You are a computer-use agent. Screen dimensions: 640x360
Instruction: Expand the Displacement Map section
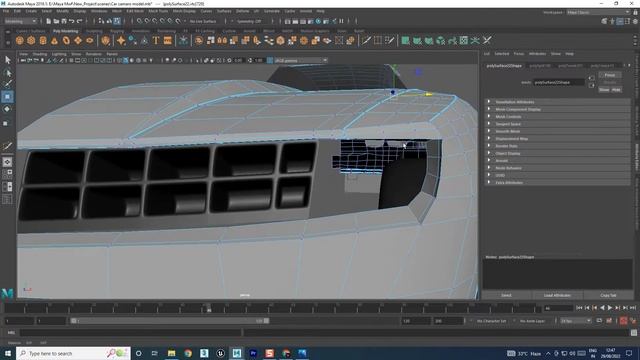(558, 139)
